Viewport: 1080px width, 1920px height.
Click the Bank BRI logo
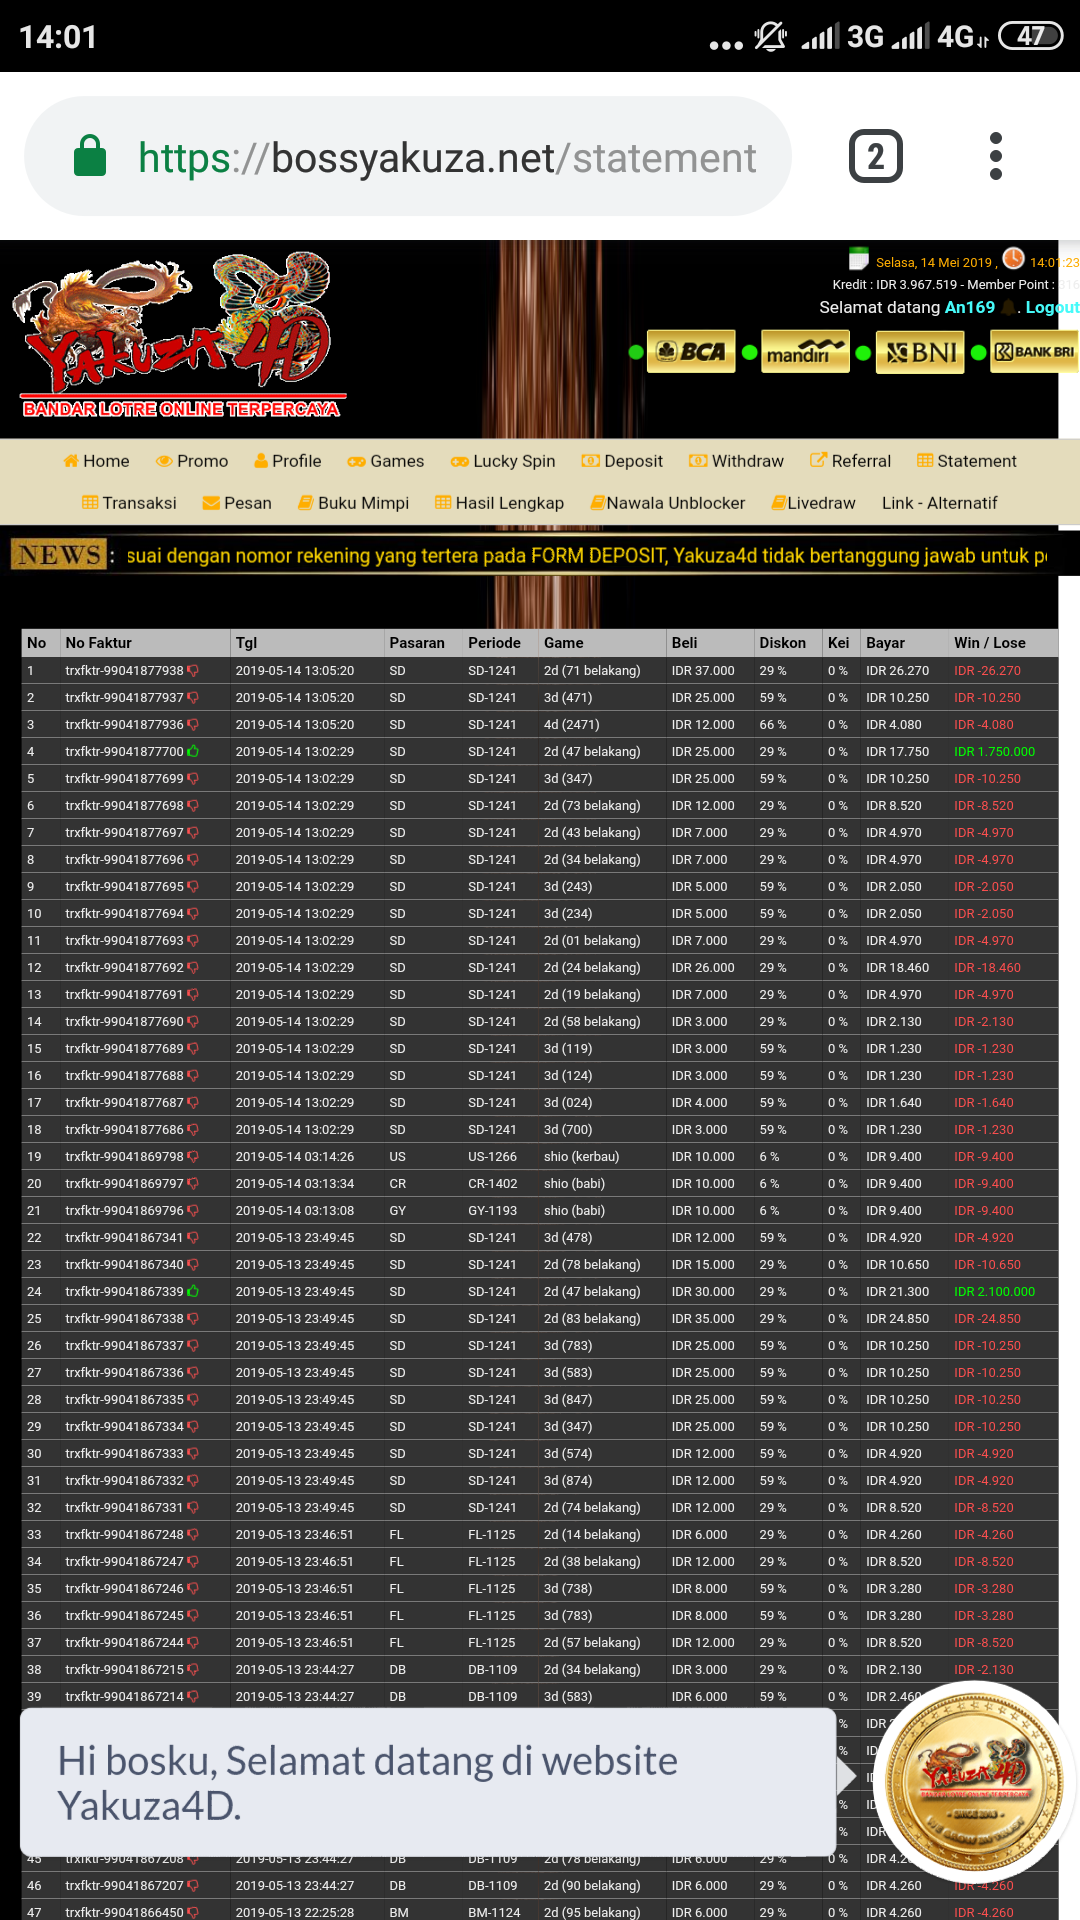point(1033,352)
